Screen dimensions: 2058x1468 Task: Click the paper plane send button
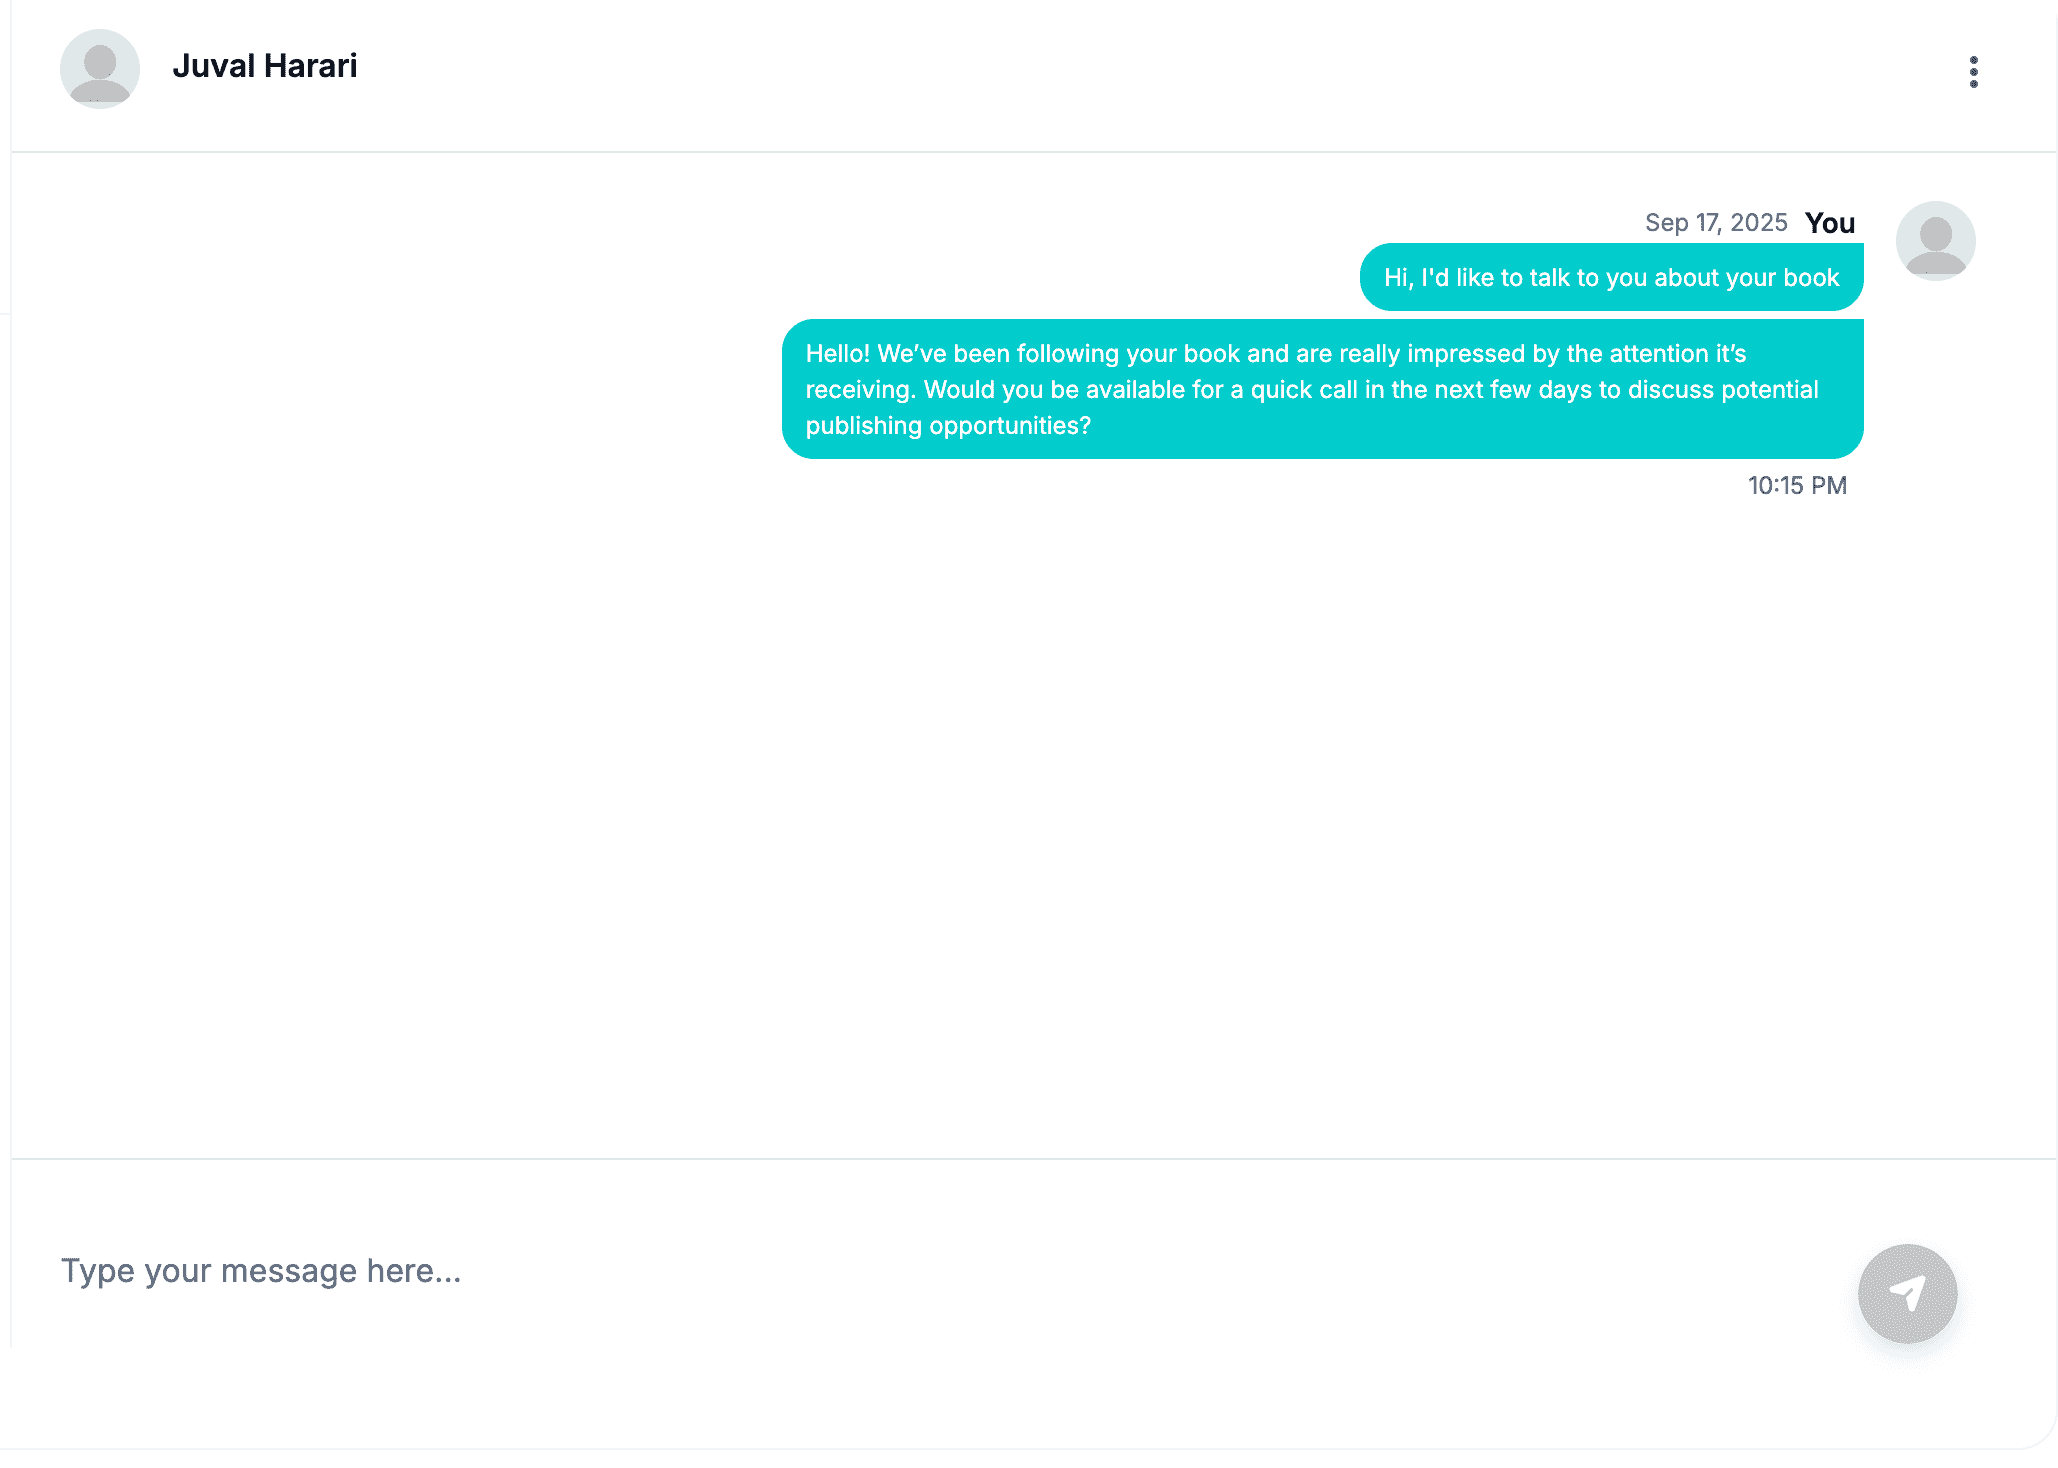[x=1907, y=1293]
